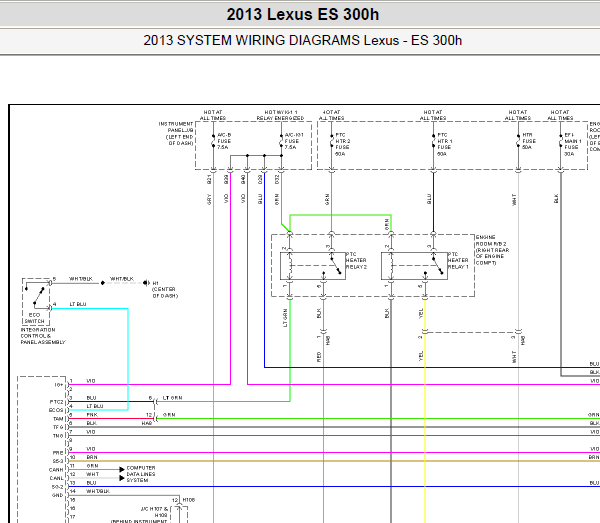Click the ECO SWITCH label
This screenshot has width=600, height=523.
pyautogui.click(x=34, y=318)
